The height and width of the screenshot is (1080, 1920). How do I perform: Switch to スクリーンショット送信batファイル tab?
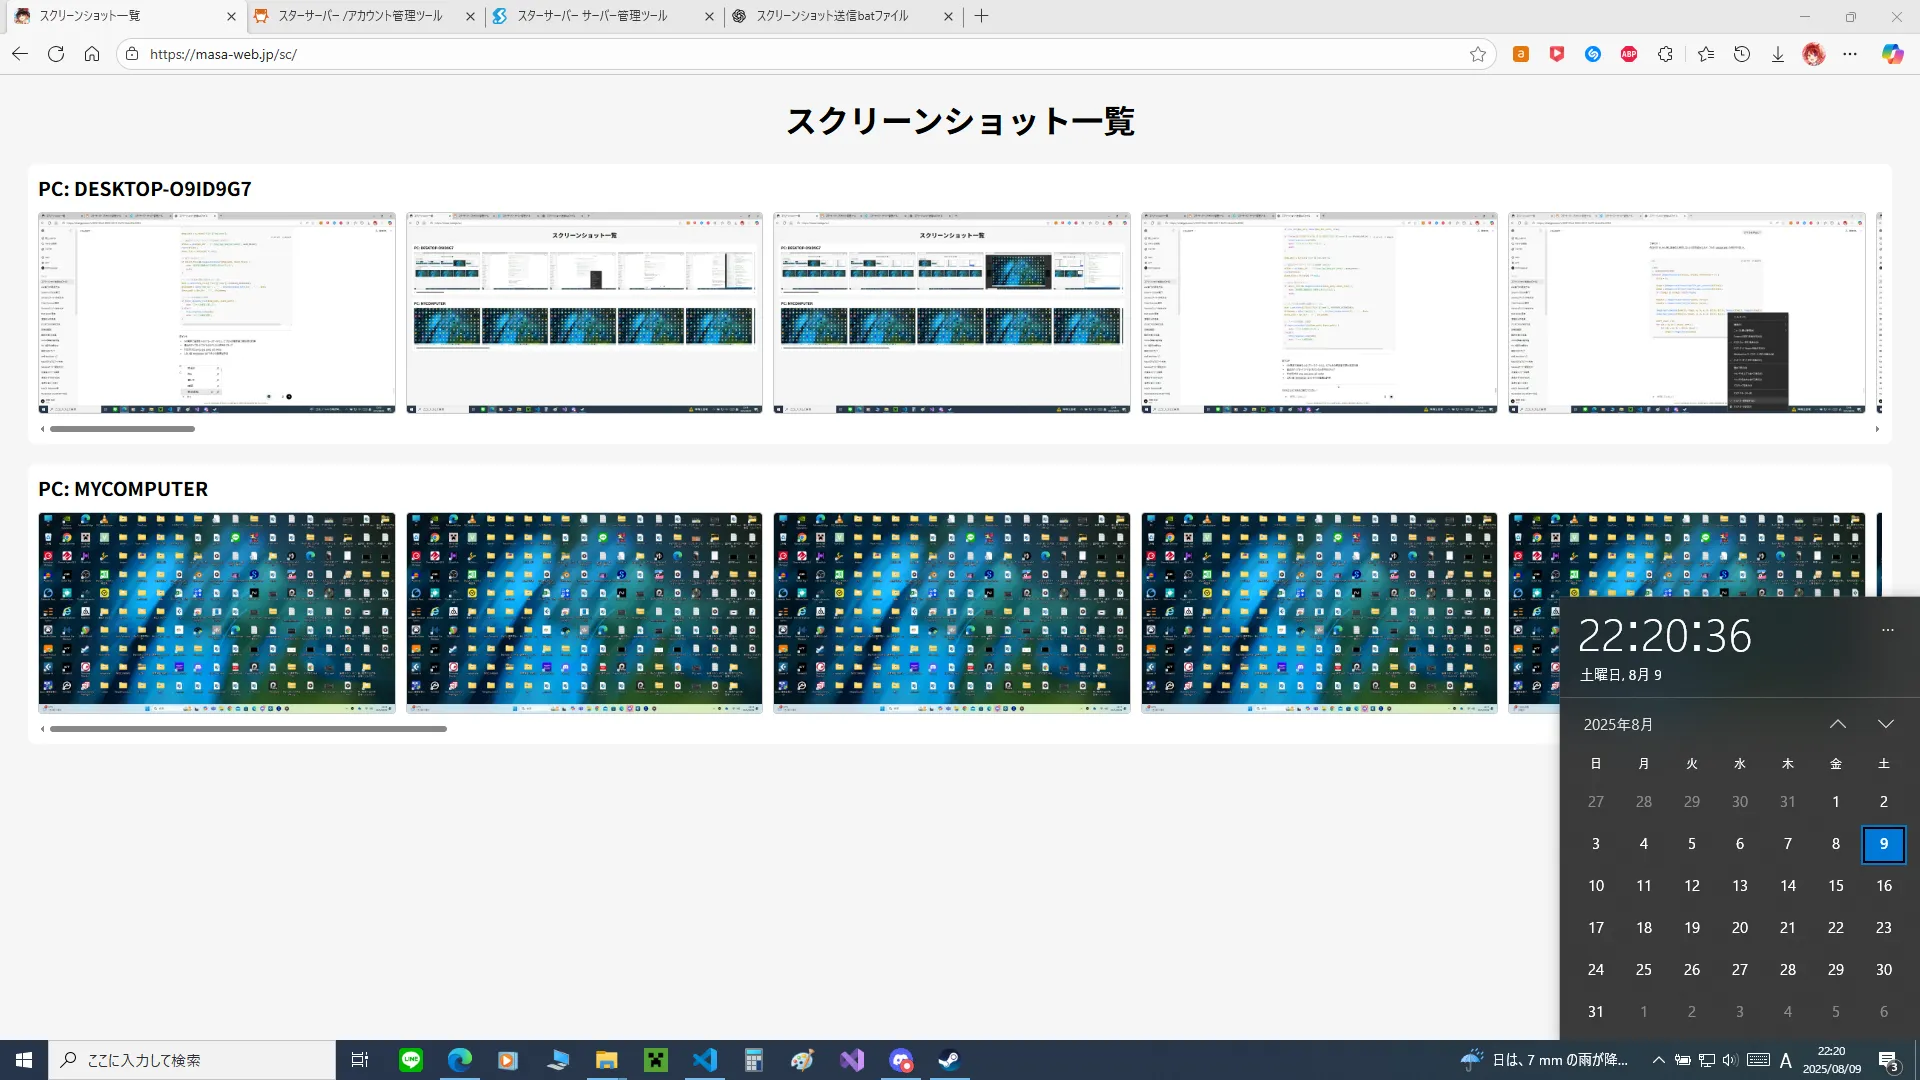[831, 16]
